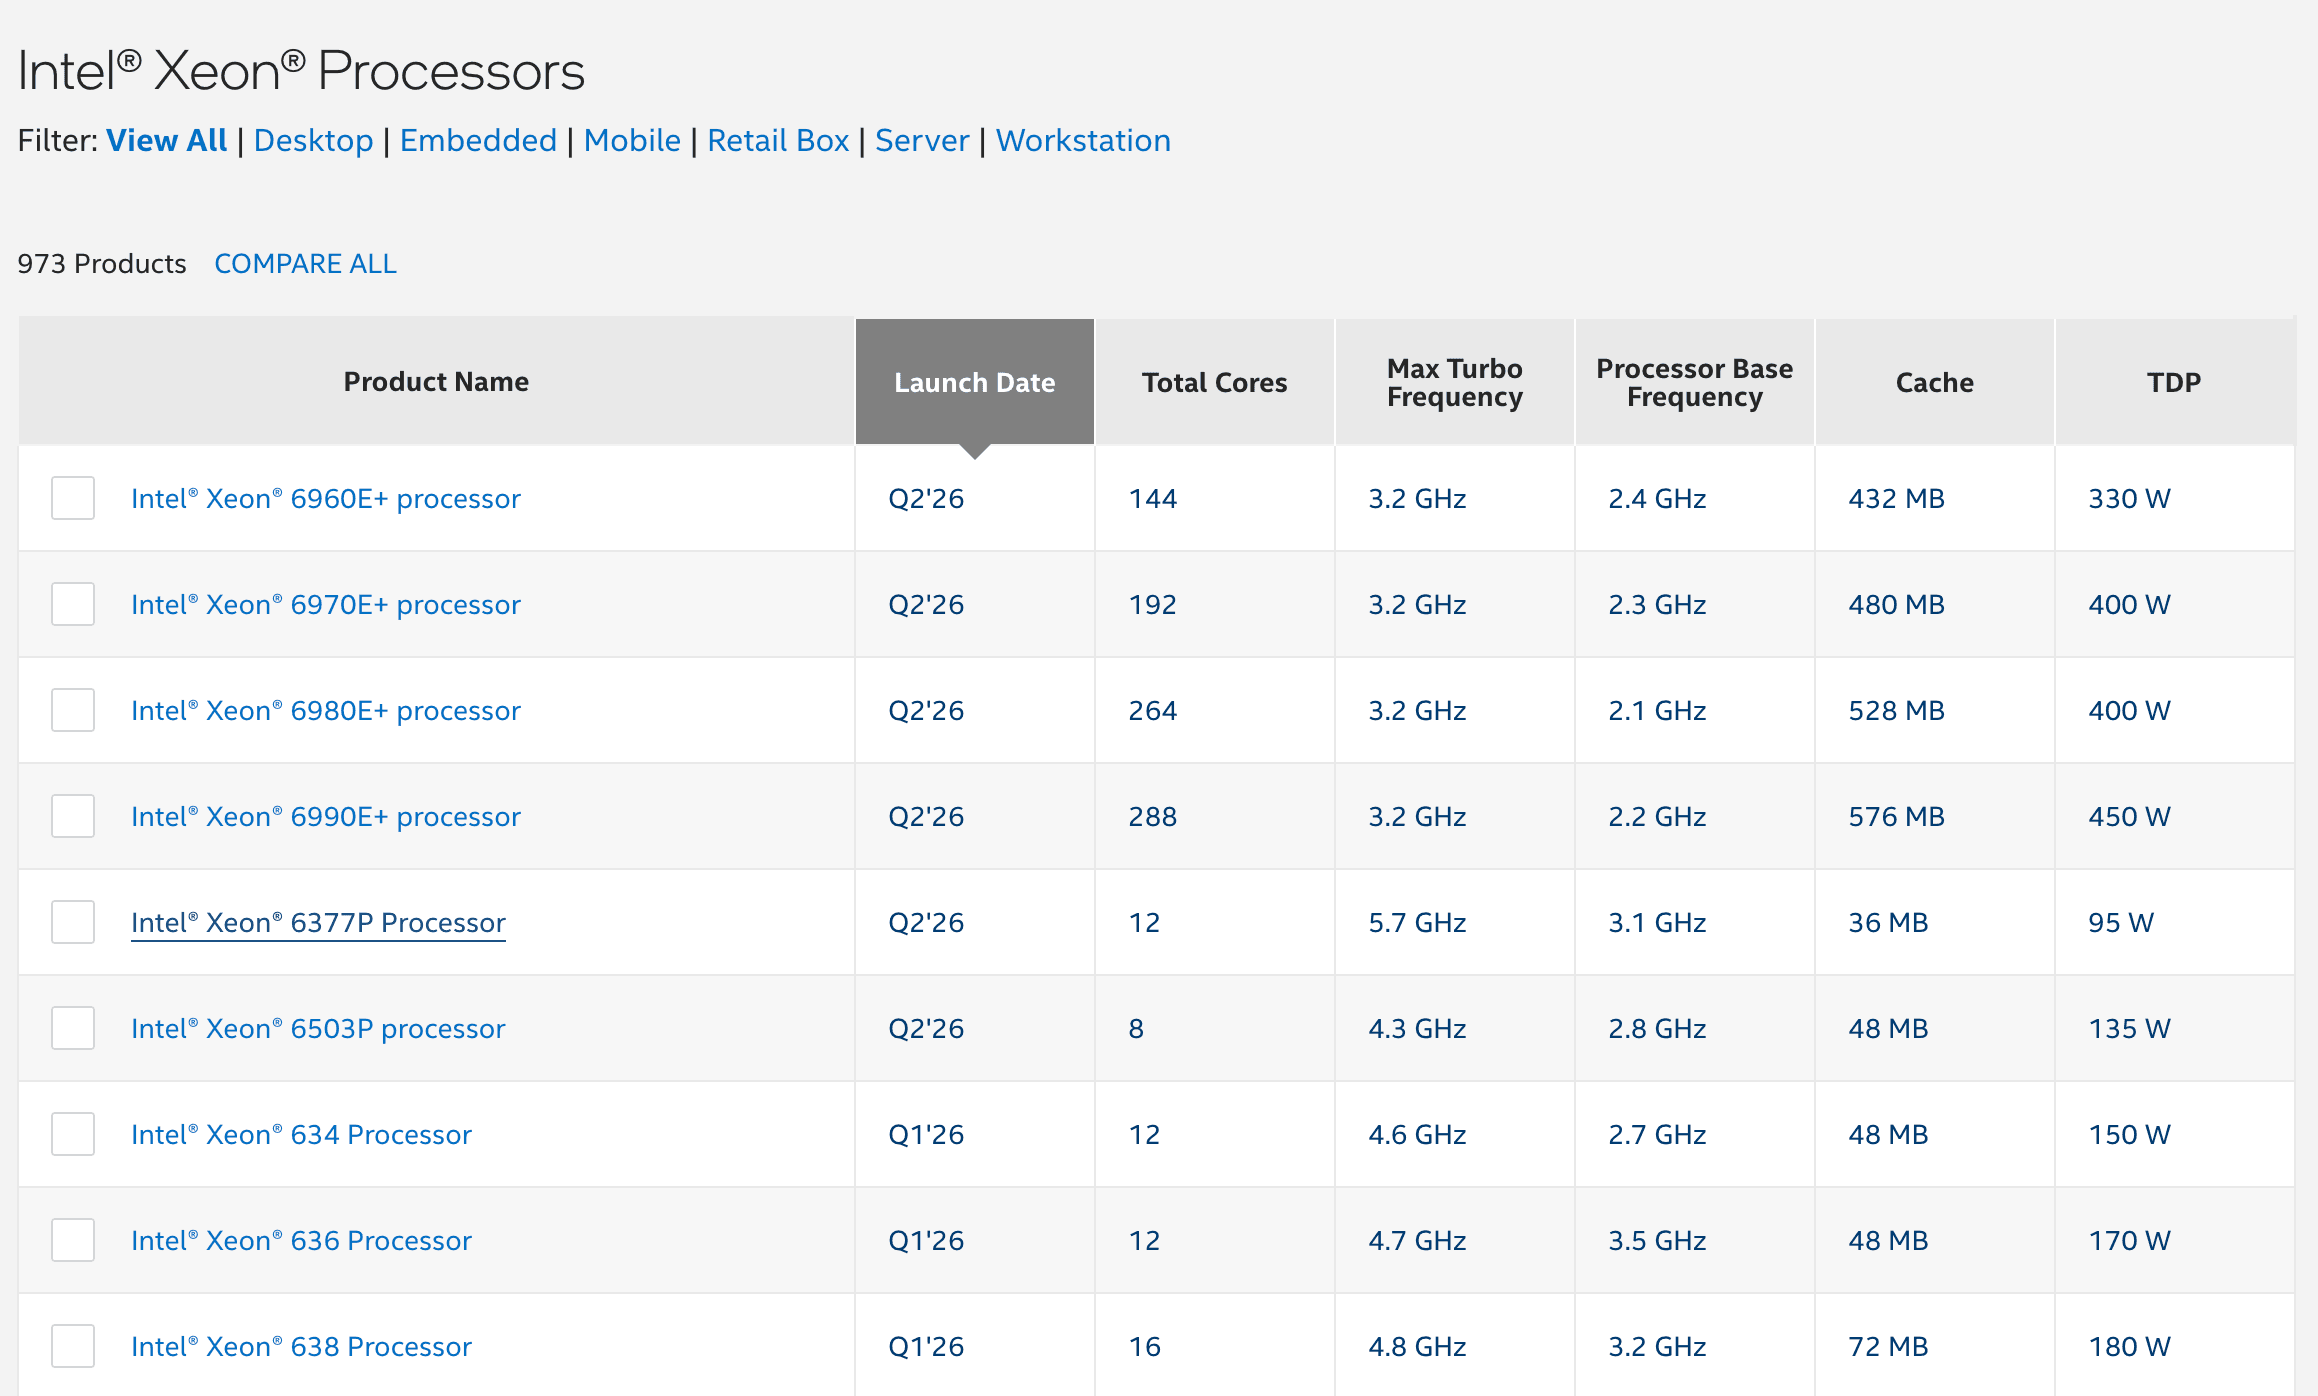
Task: Check the box beside Xeon 6990E+ processor
Action: (x=73, y=816)
